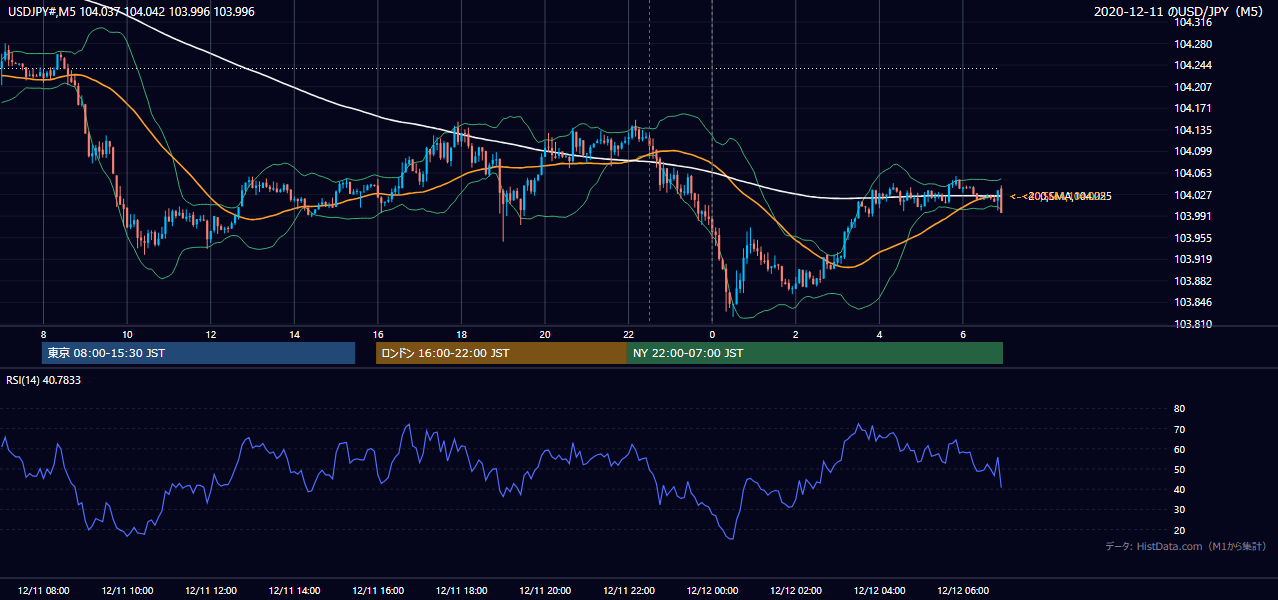Viewport: 1278px width, 600px height.
Task: Click bottom time label 12/12 02:00
Action: coord(795,591)
